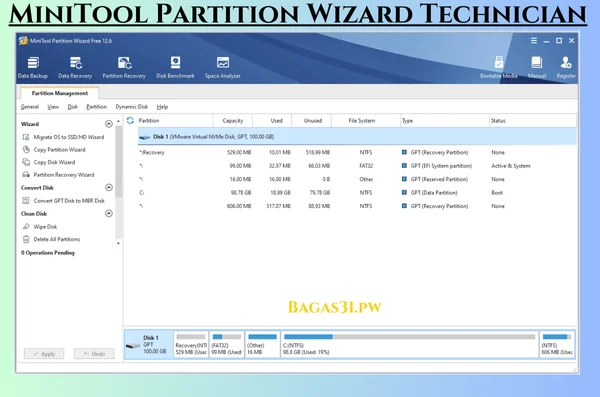Open the Disk menu
This screenshot has width=600, height=397.
73,107
